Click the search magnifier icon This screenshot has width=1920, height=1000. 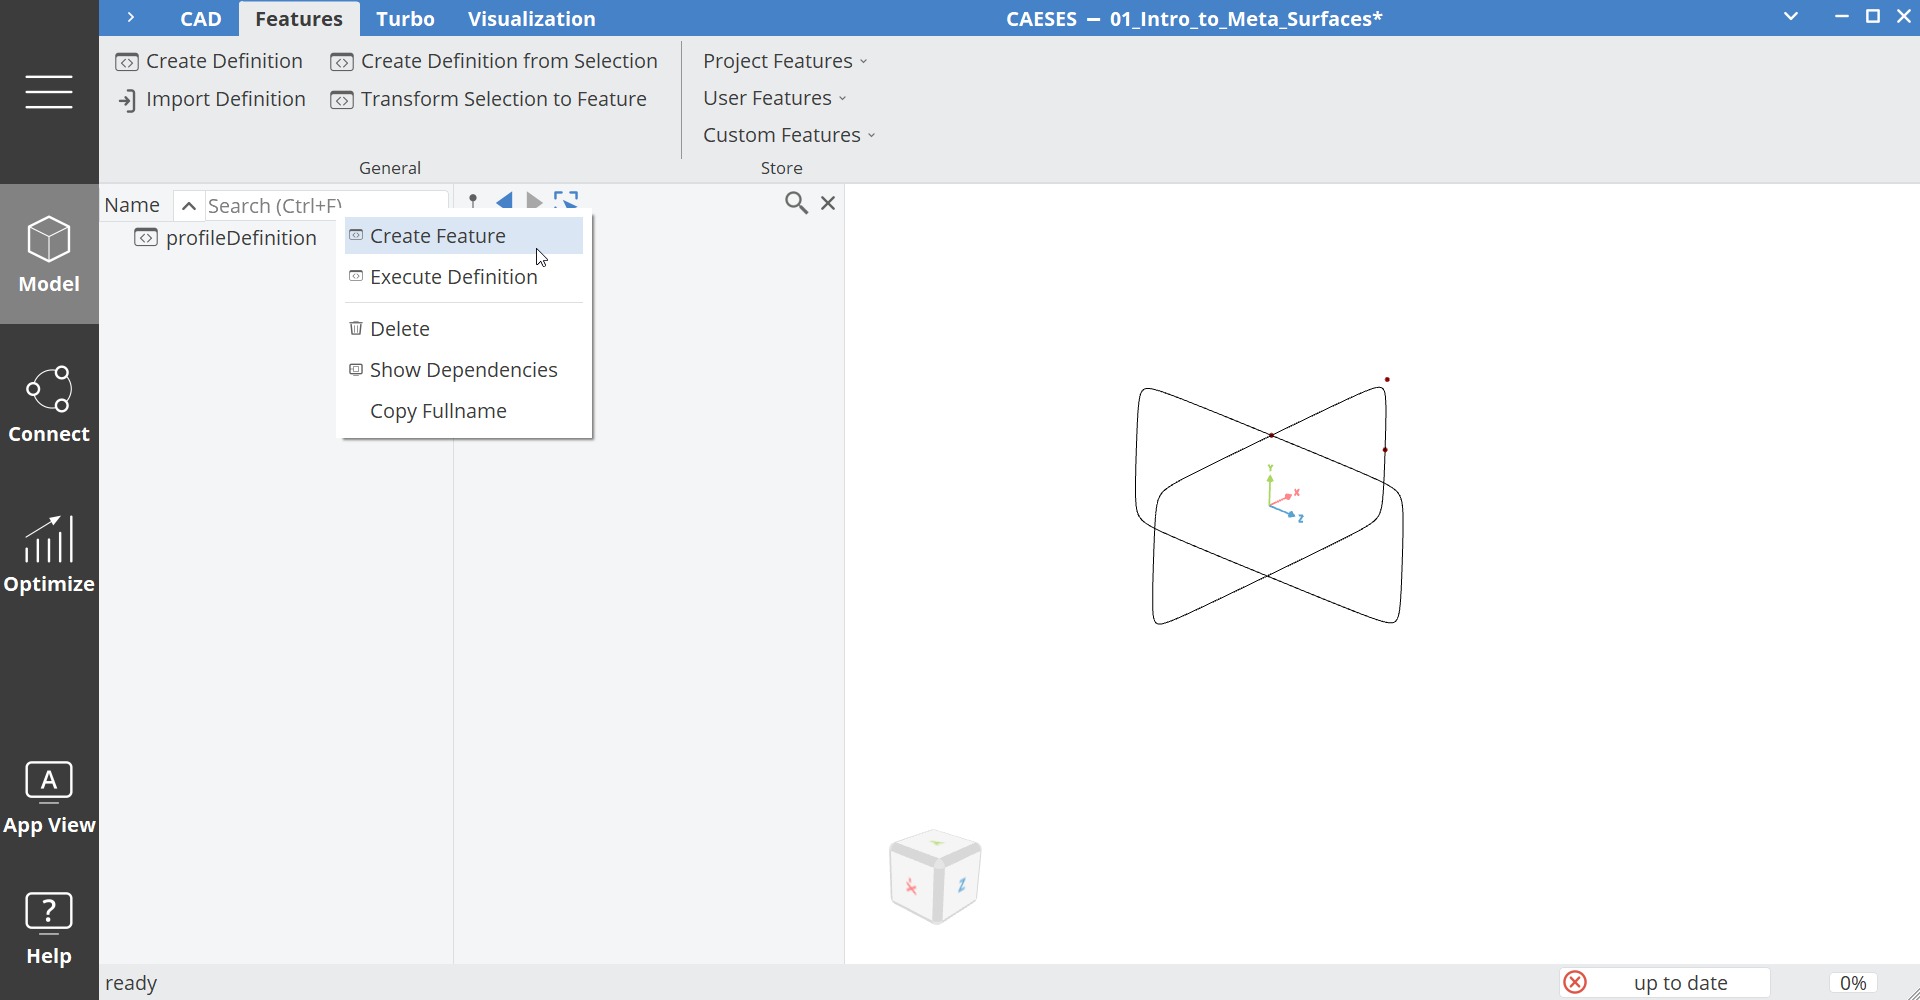tap(796, 202)
